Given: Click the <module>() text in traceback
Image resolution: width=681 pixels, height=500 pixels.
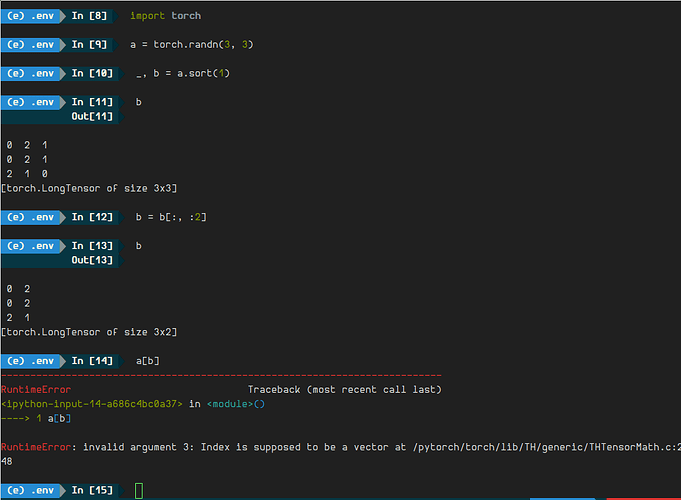Looking at the screenshot, I should click(236, 404).
